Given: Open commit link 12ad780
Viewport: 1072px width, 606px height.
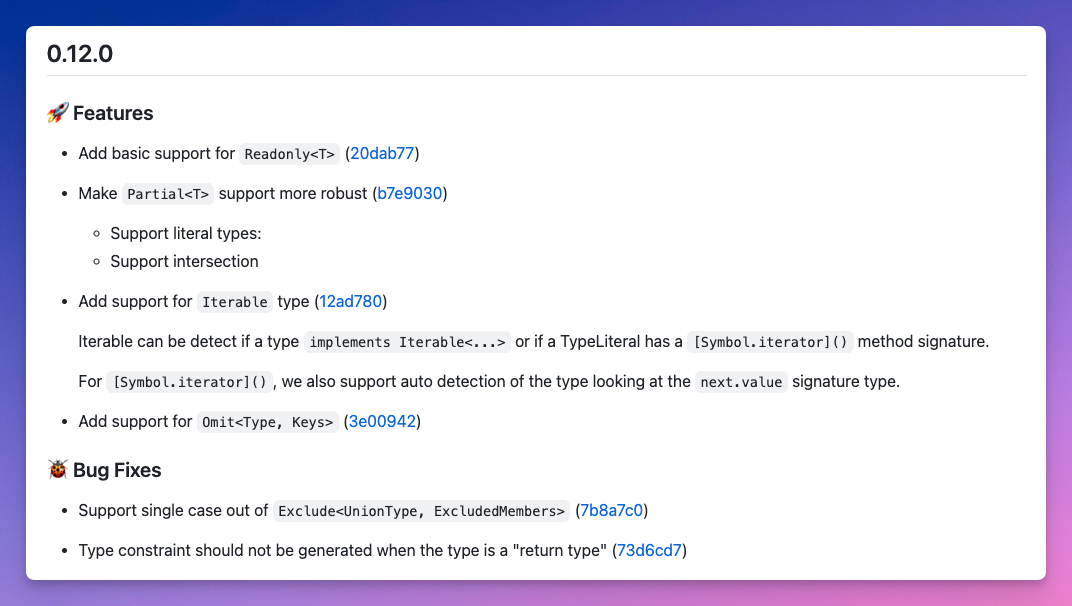Looking at the screenshot, I should (x=350, y=301).
